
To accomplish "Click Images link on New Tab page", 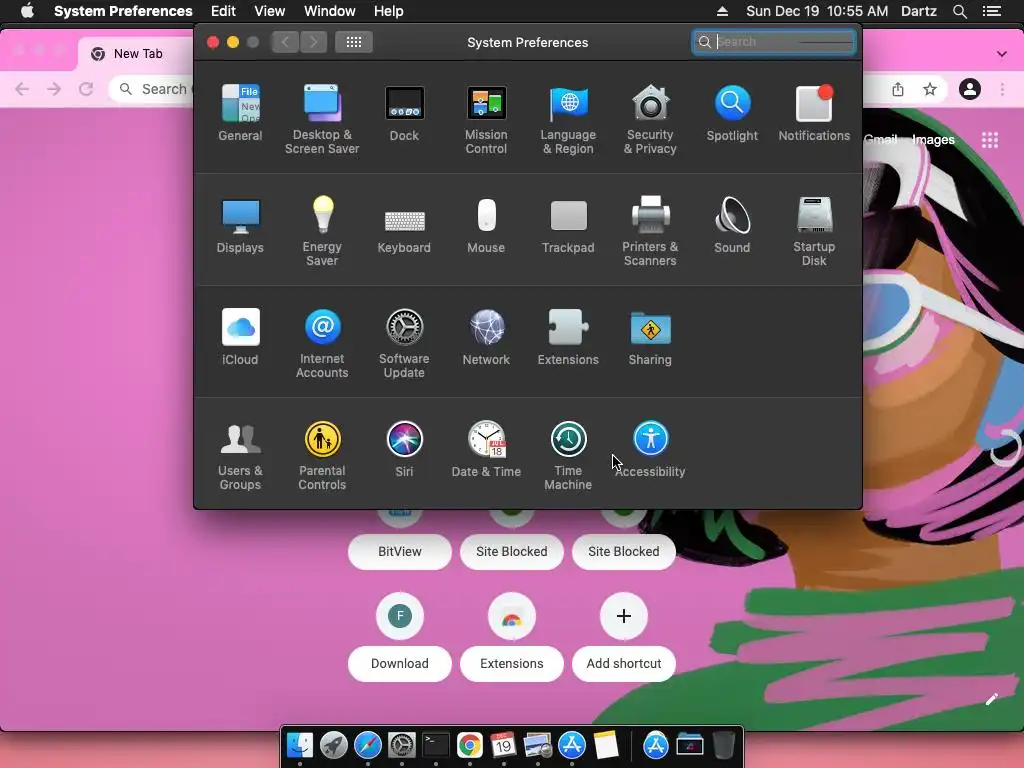I will [x=933, y=140].
